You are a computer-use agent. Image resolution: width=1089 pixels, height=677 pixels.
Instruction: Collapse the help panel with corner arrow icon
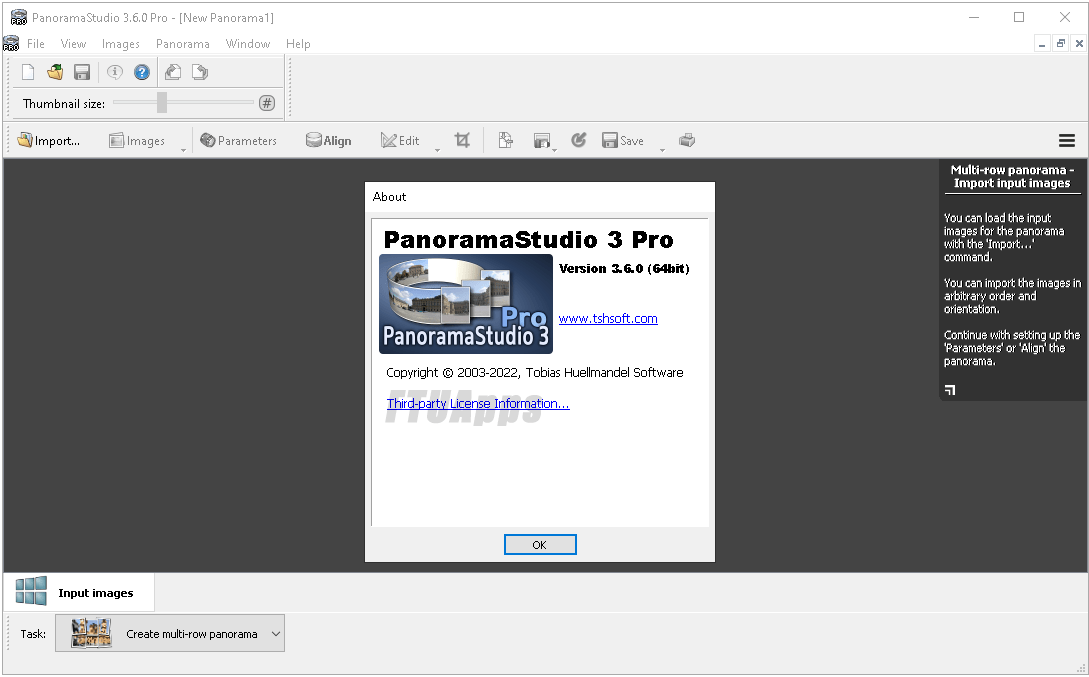coord(950,390)
